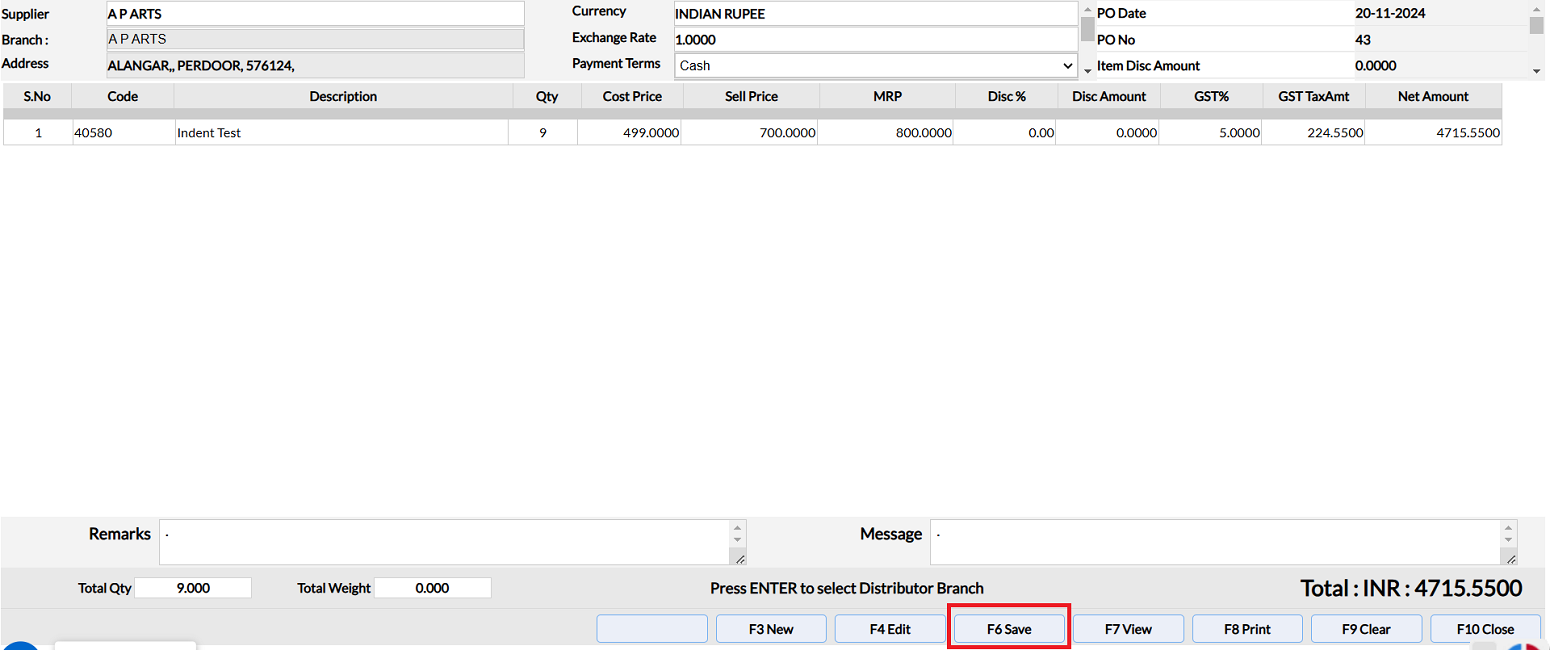
Task: Click the blank button beside F3 New
Action: [652, 629]
